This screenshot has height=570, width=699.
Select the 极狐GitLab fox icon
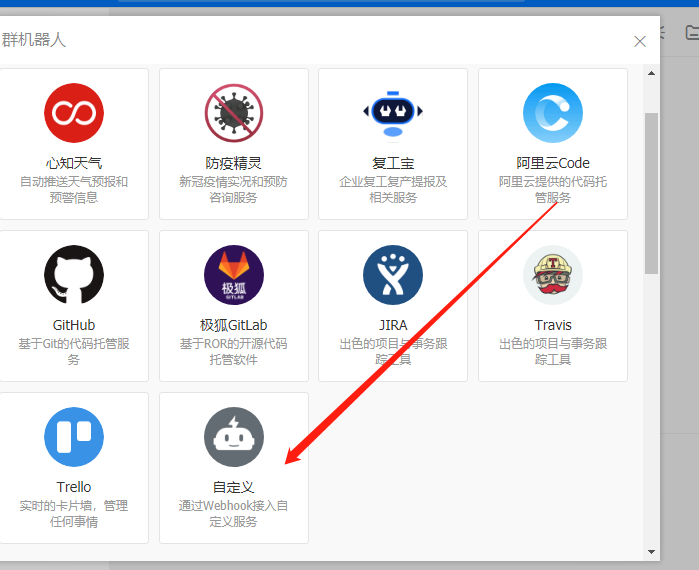[x=234, y=275]
